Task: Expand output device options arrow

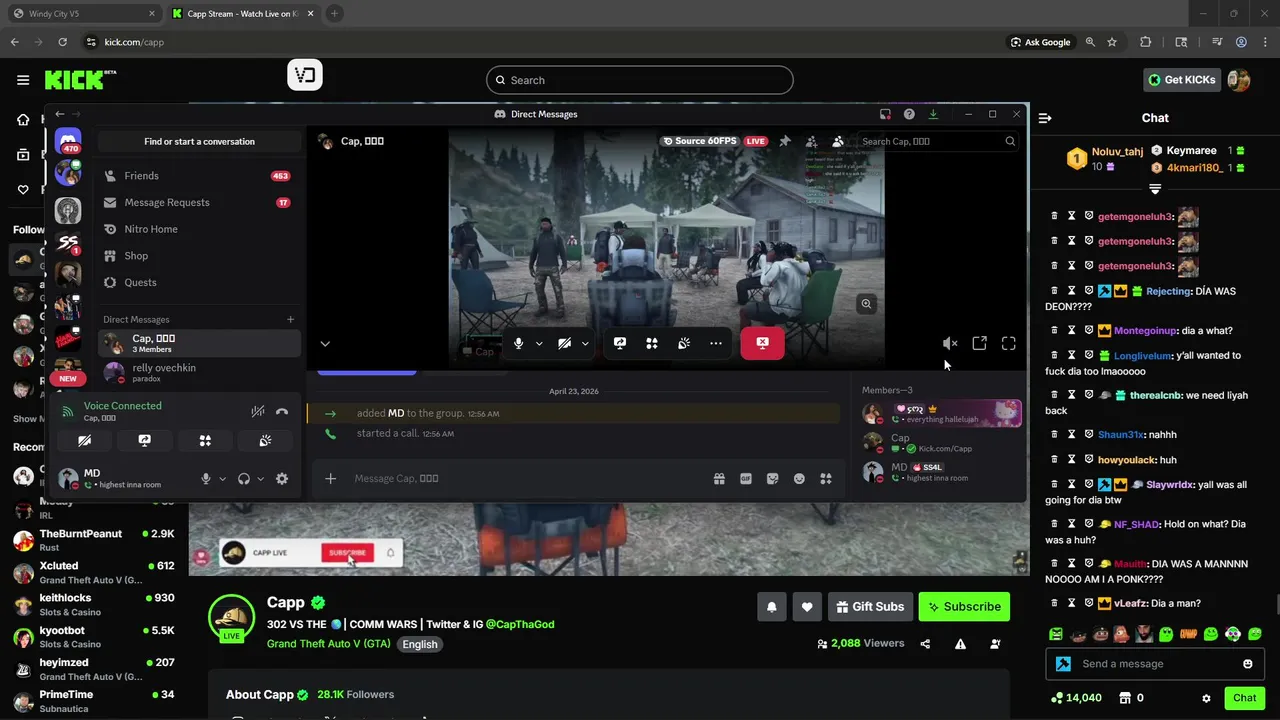Action: click(260, 479)
